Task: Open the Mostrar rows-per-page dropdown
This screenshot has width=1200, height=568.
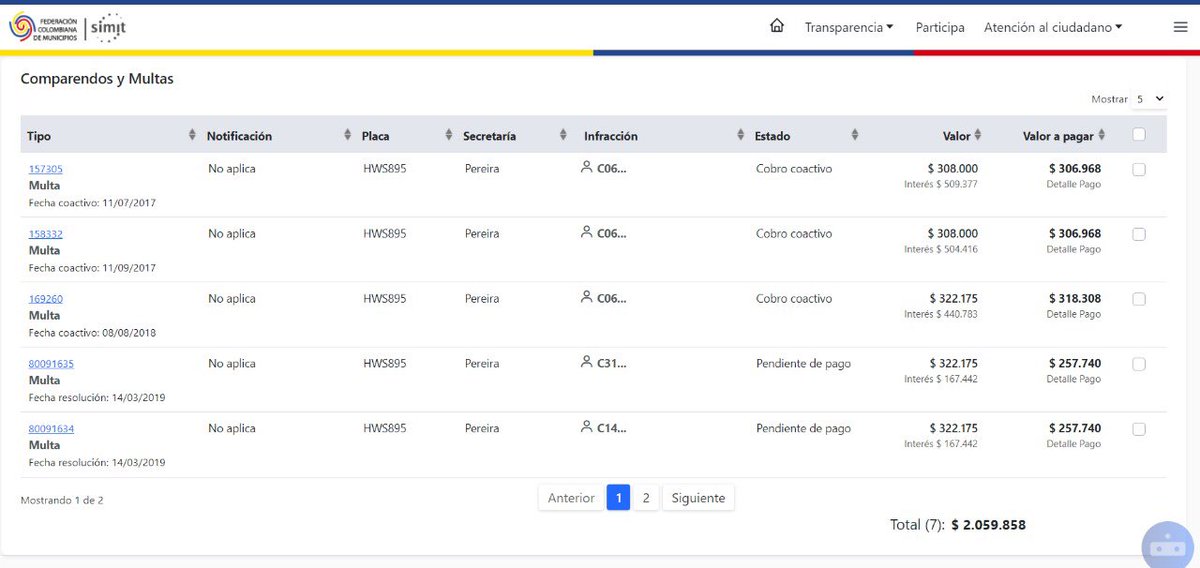Action: point(1150,99)
